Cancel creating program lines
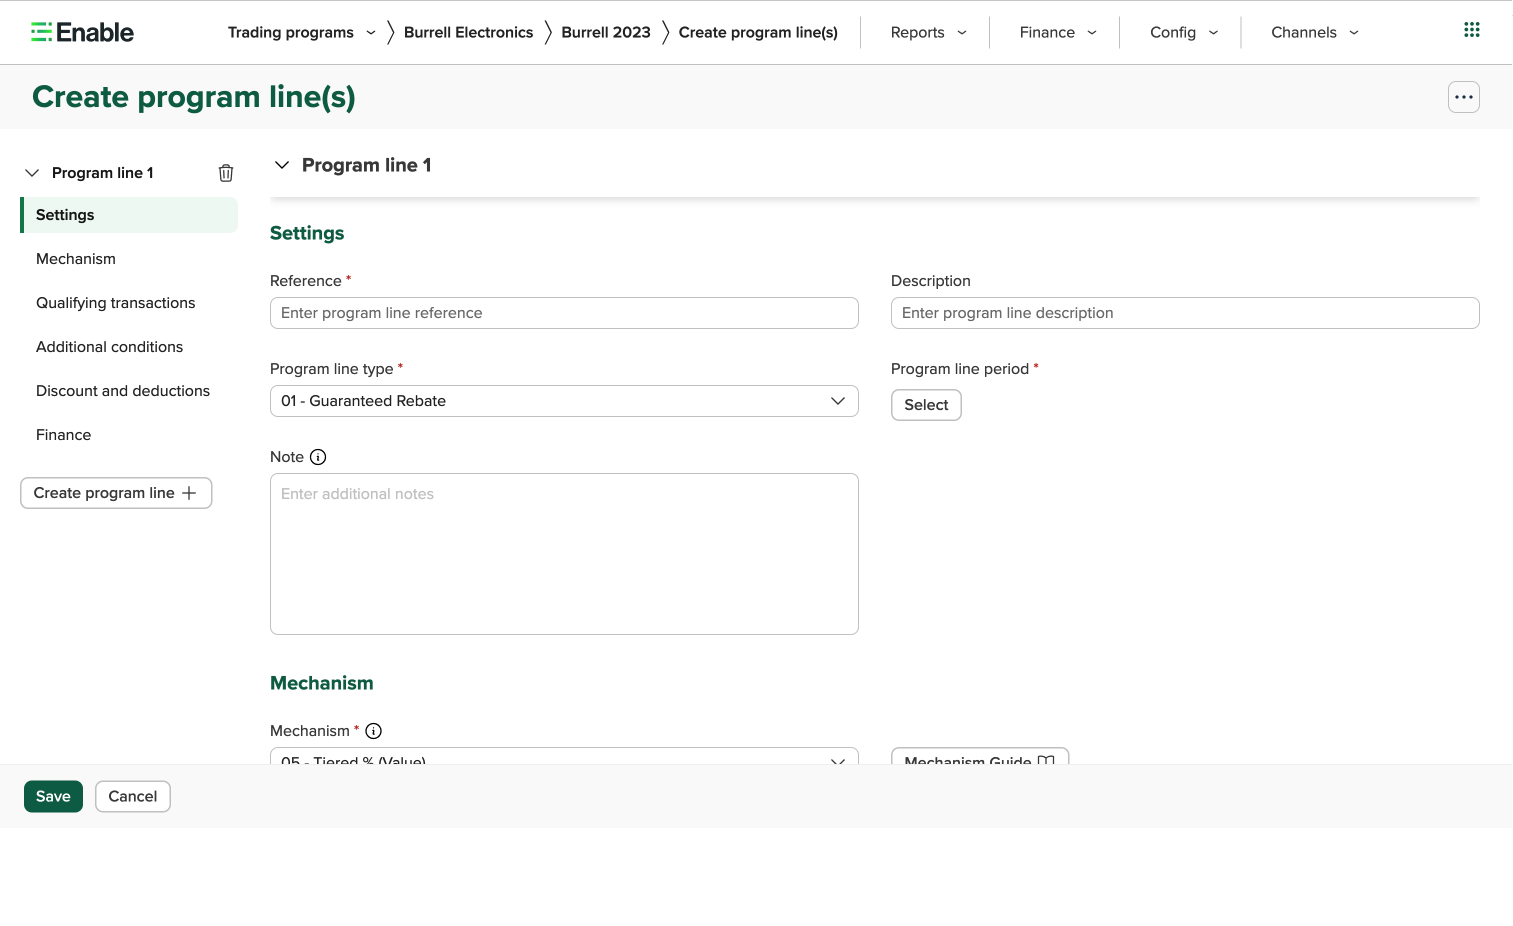This screenshot has height=926, width=1513. pyautogui.click(x=133, y=797)
